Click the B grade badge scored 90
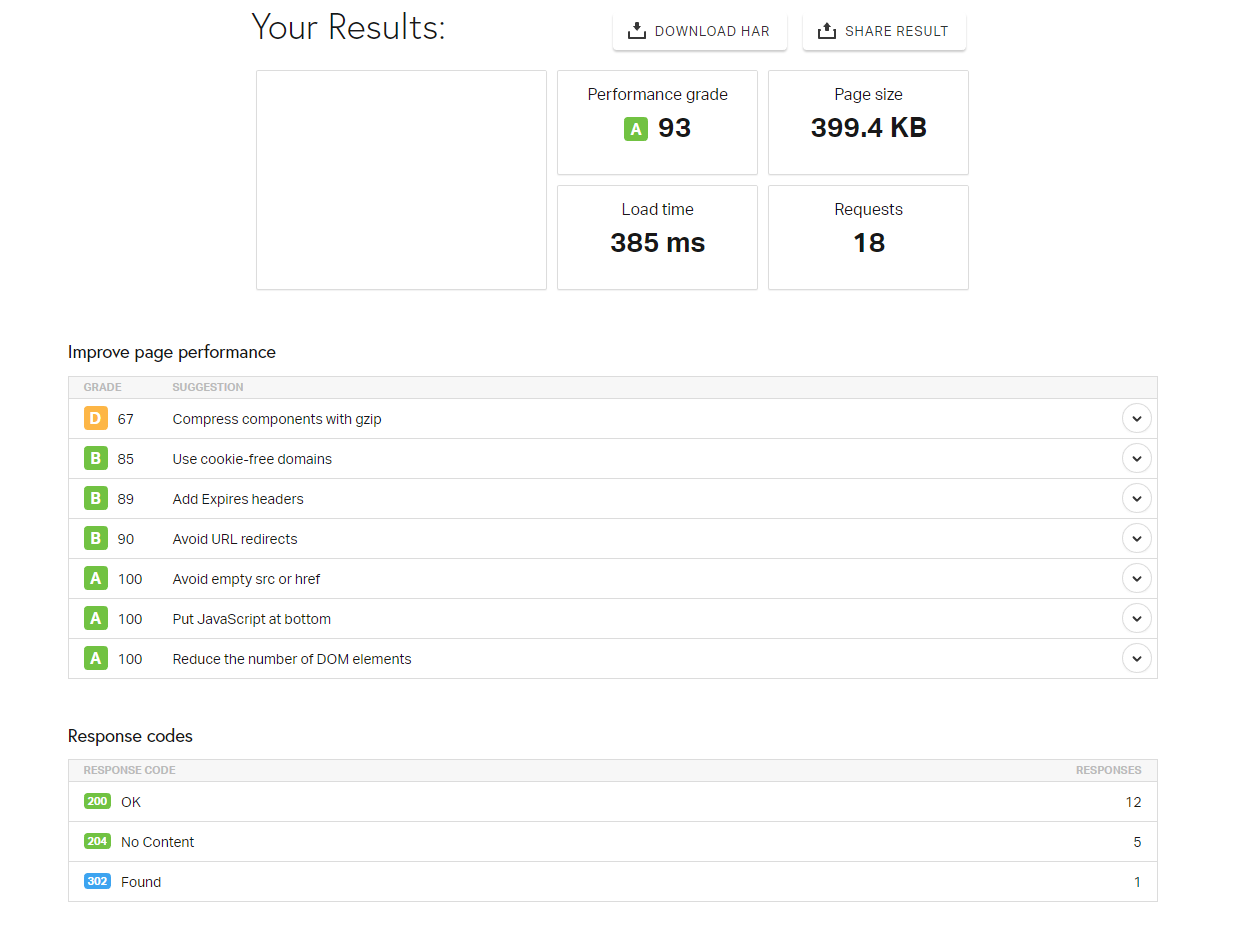 click(x=95, y=539)
